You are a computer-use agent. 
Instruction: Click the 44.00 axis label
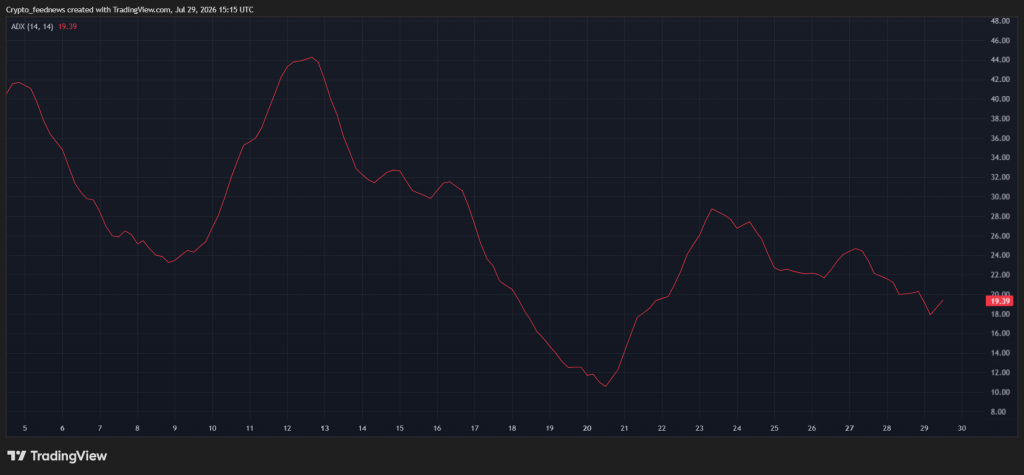coord(1001,60)
